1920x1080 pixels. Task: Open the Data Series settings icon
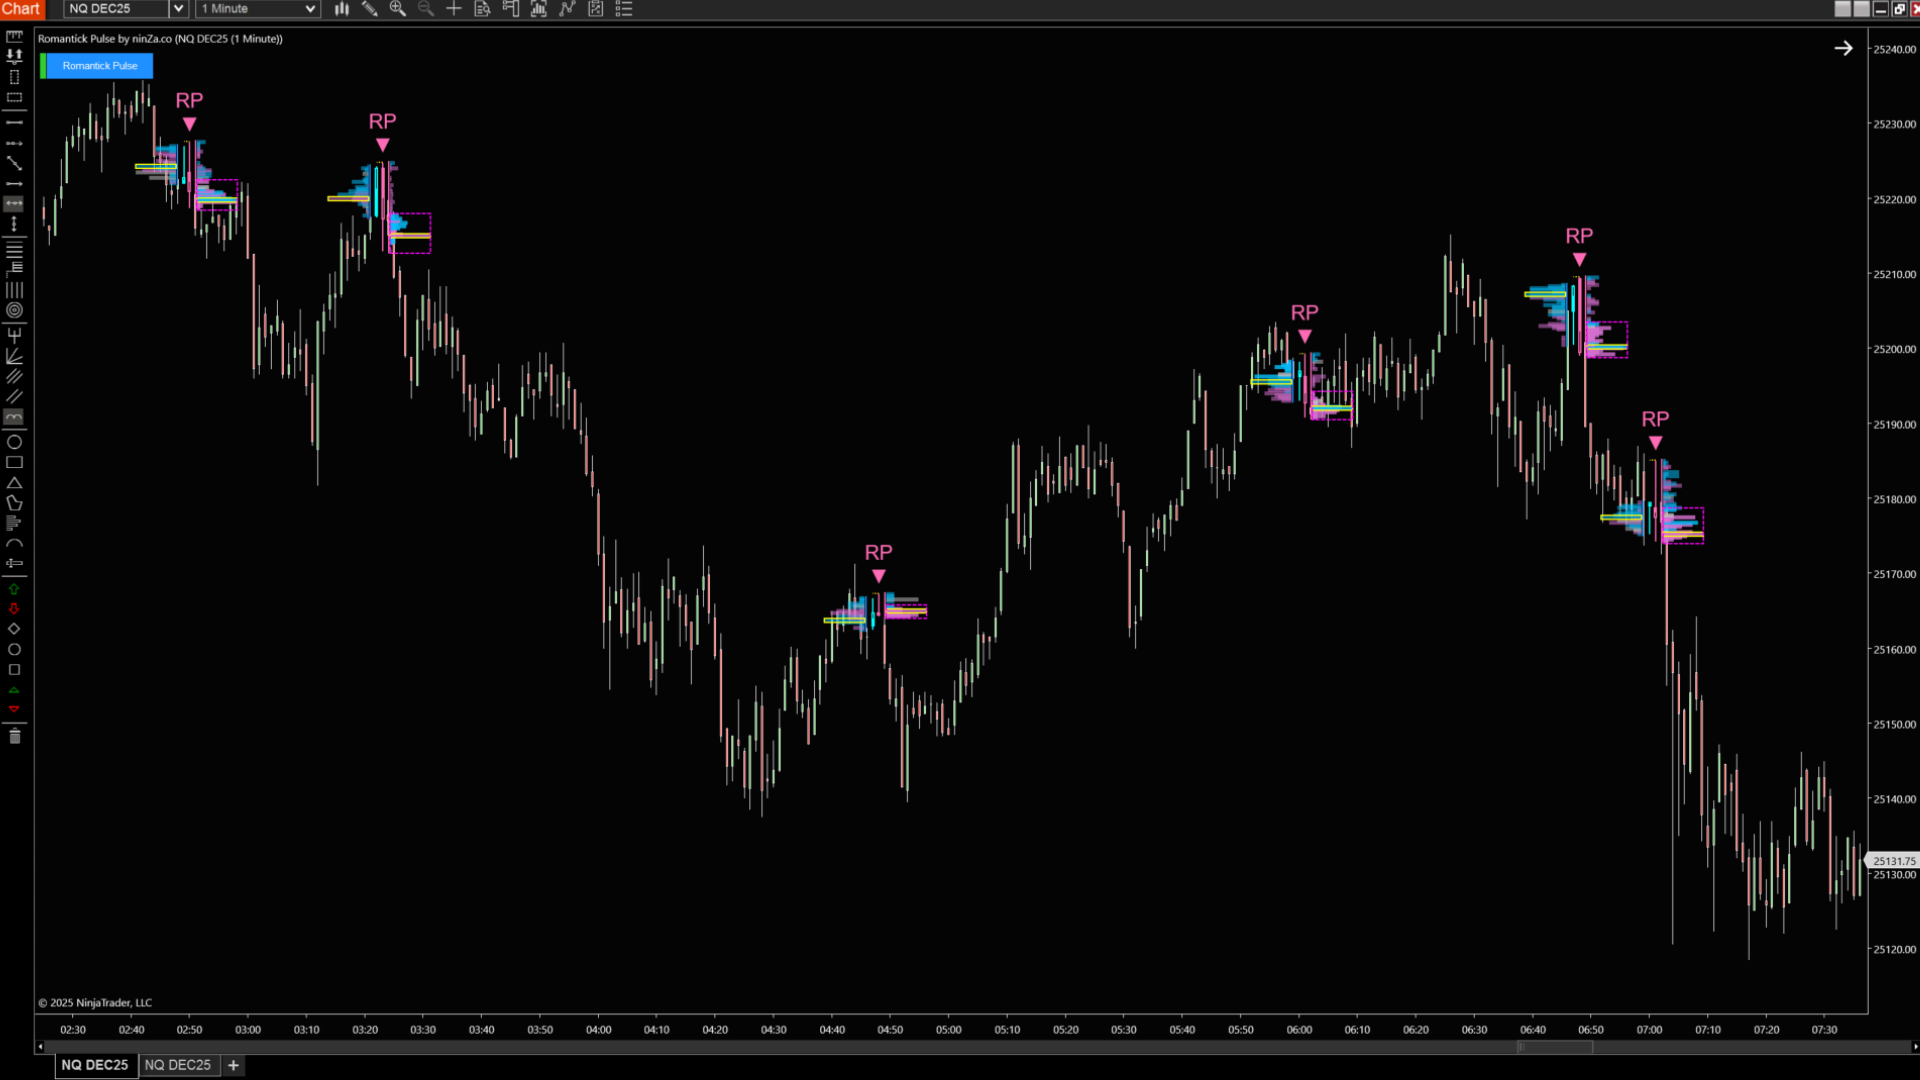(x=482, y=9)
